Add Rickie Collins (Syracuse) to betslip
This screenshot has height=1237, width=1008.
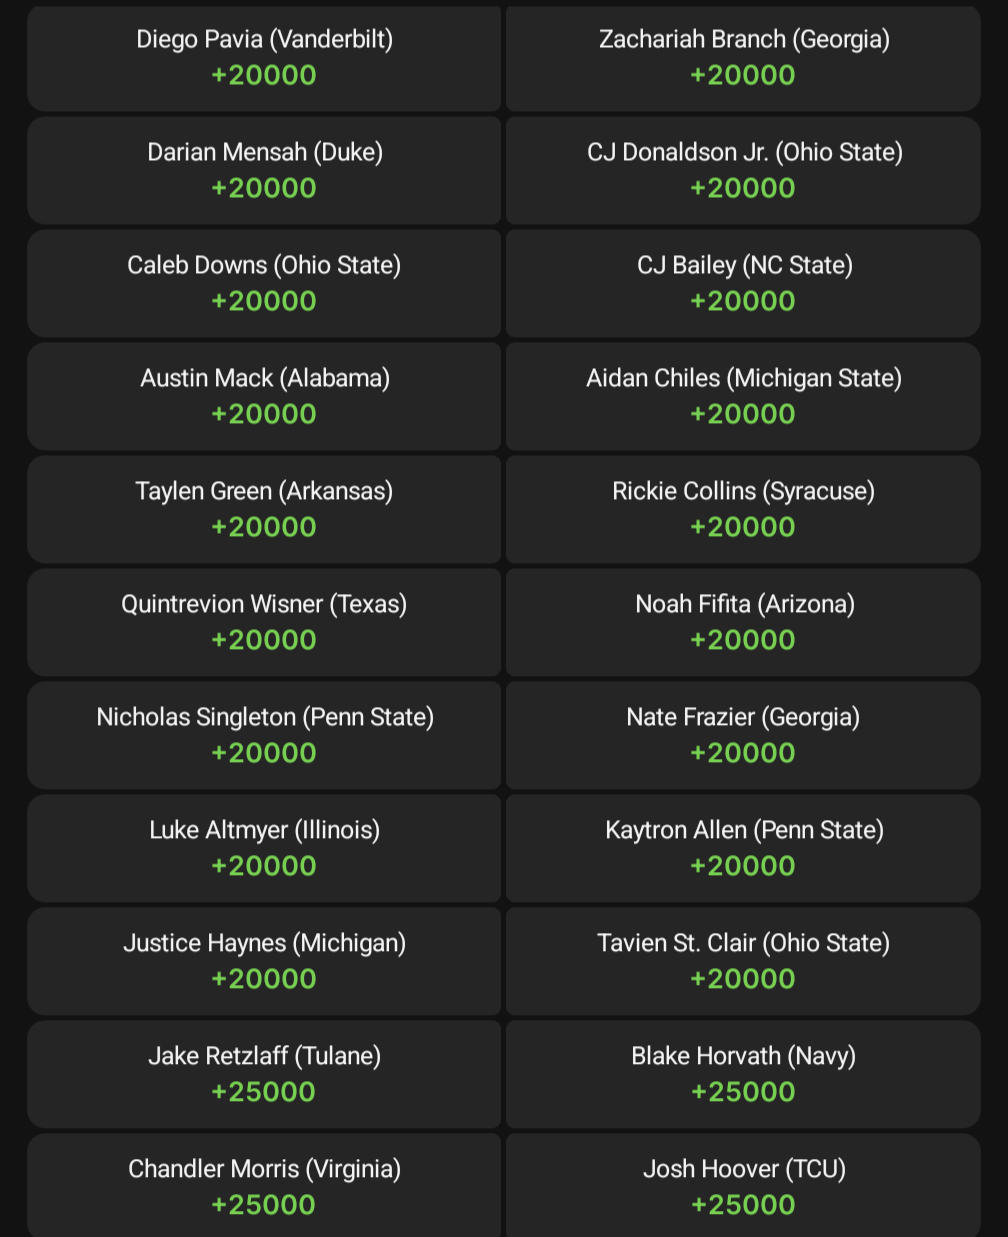(743, 509)
